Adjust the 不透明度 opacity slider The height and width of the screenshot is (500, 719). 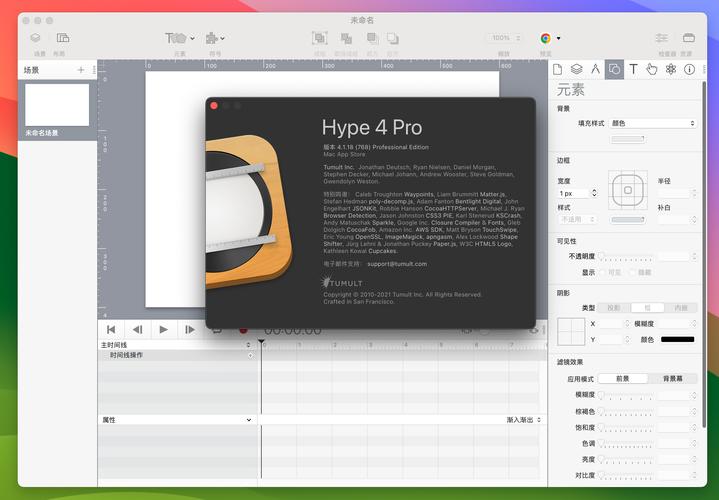click(x=627, y=256)
